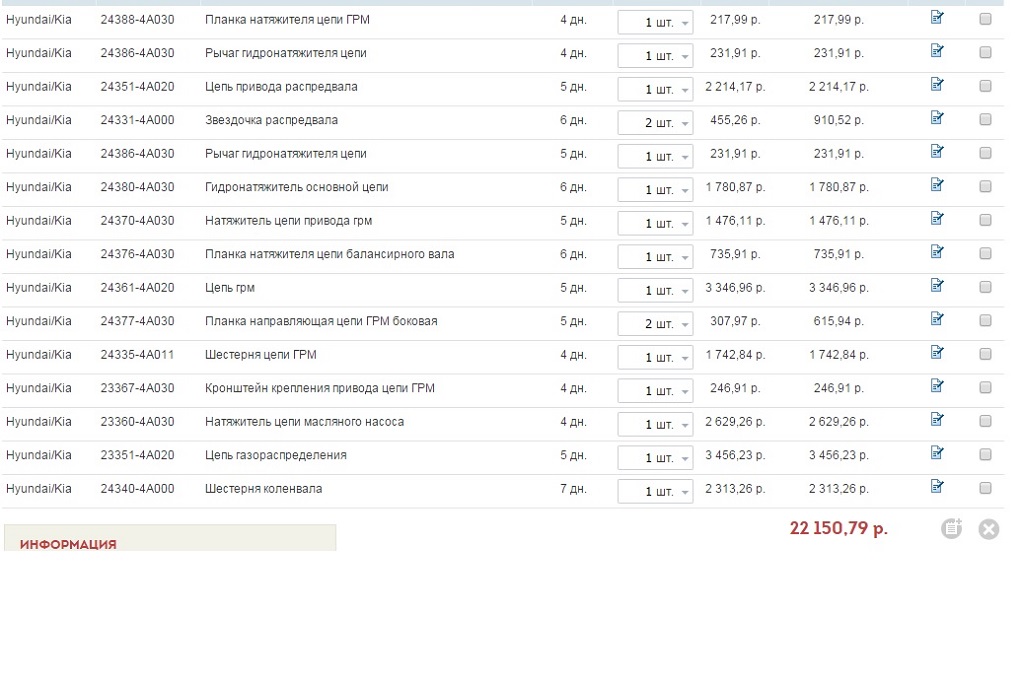
Task: Select checkbox for part 24335-4A011
Action: point(985,354)
